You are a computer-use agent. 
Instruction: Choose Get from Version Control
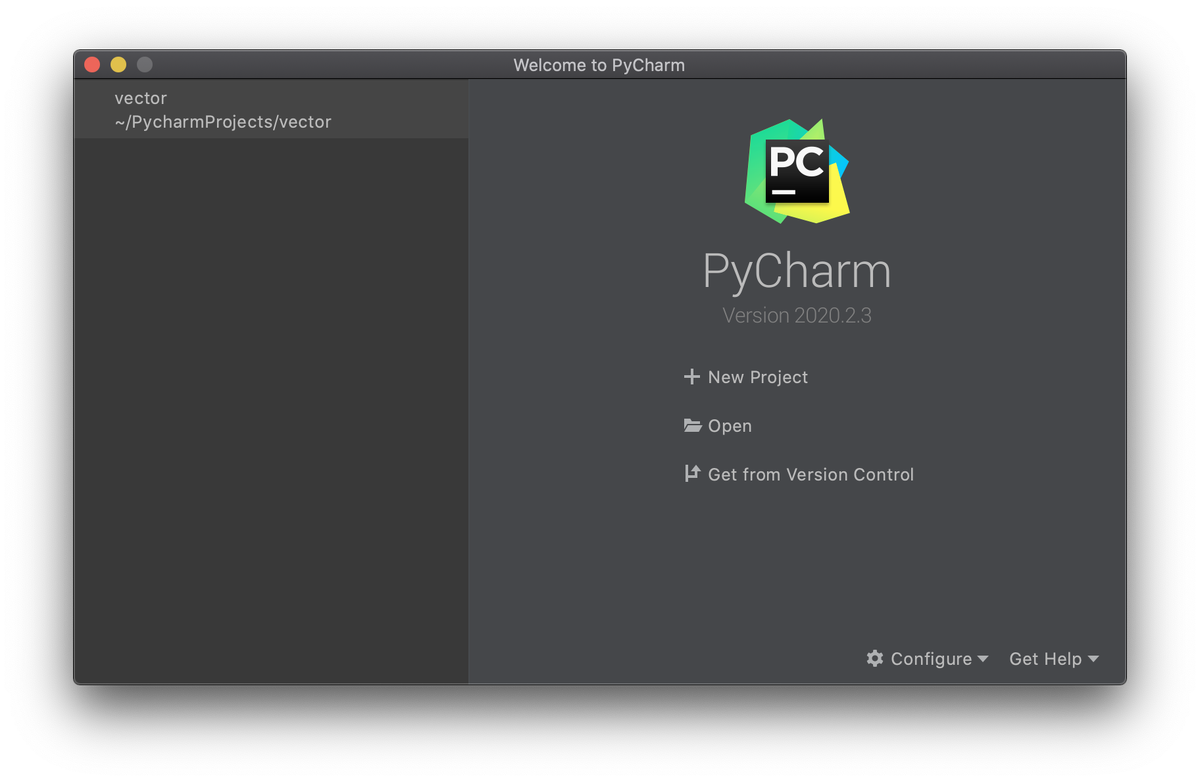(x=799, y=474)
